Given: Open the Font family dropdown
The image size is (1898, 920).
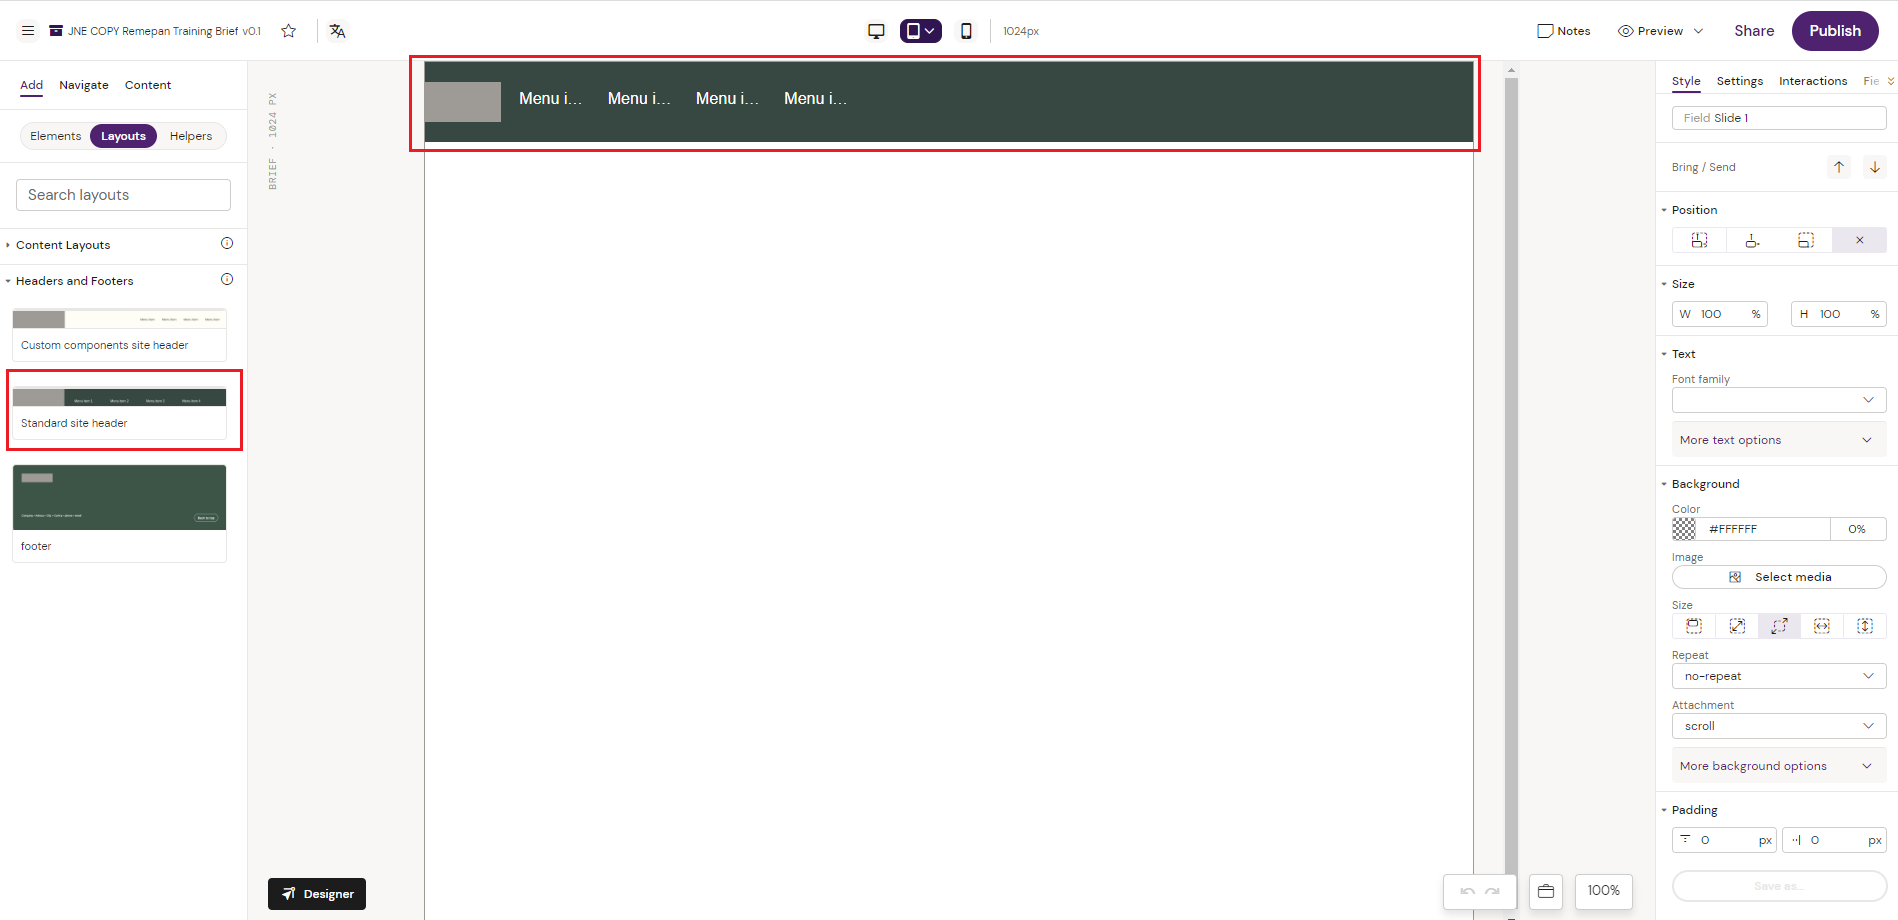Looking at the screenshot, I should tap(1778, 400).
